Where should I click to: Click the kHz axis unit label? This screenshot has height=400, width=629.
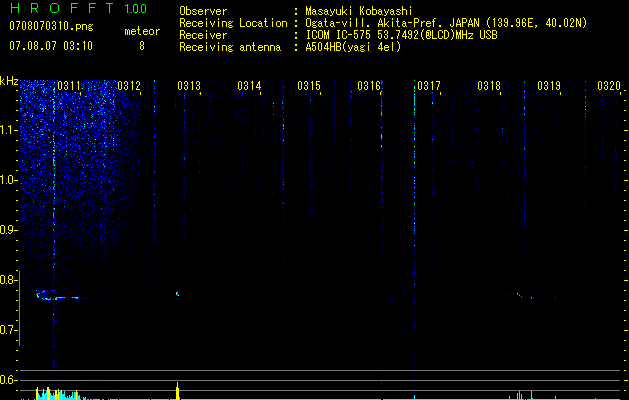9,81
